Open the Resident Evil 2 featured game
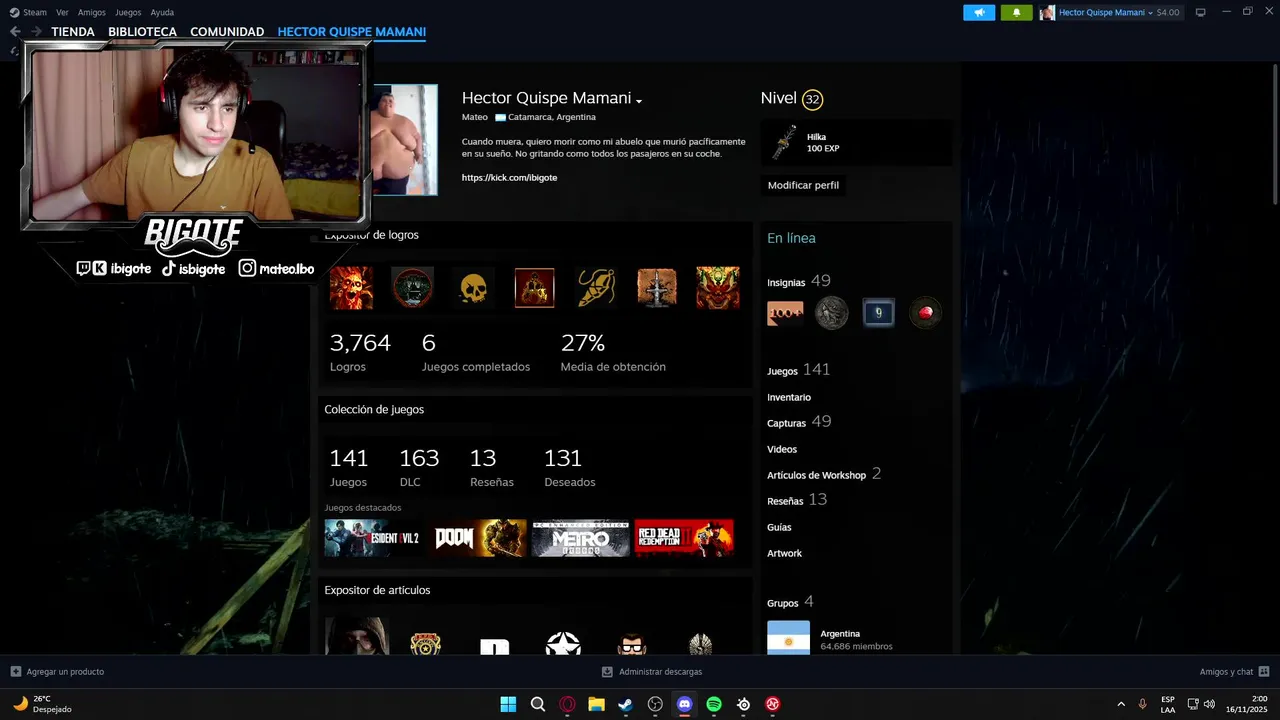1280x720 pixels. pos(372,538)
